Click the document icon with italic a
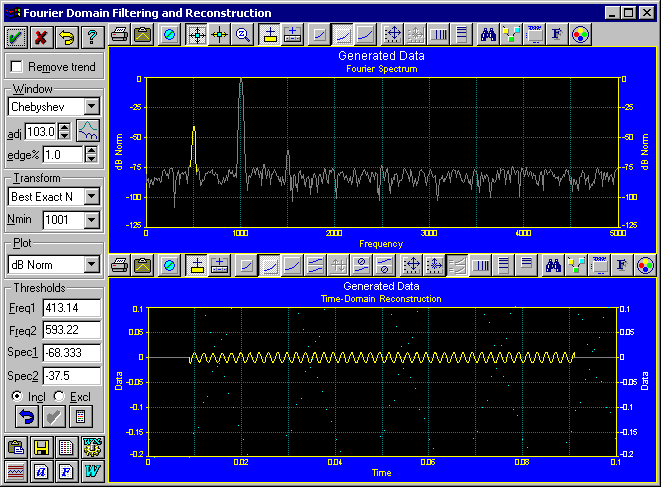 tap(41, 471)
